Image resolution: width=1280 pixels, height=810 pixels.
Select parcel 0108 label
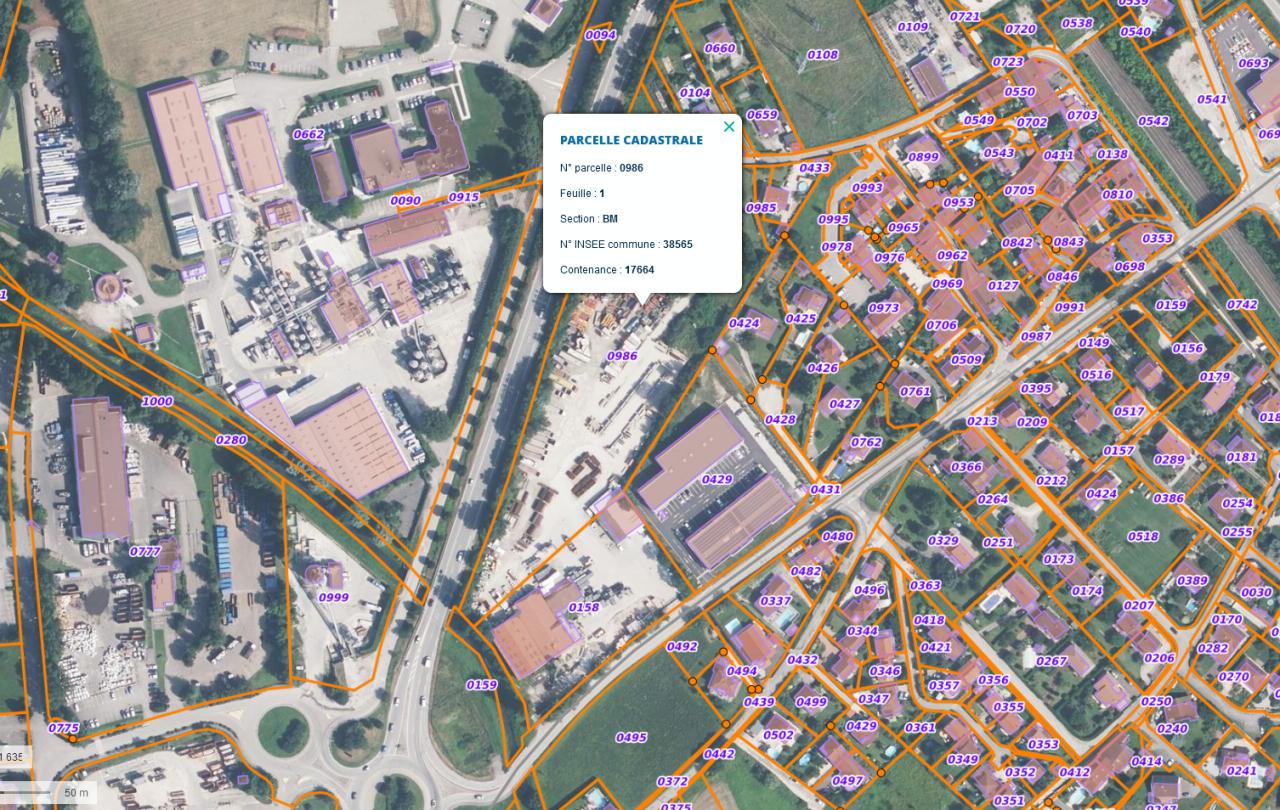pos(822,55)
